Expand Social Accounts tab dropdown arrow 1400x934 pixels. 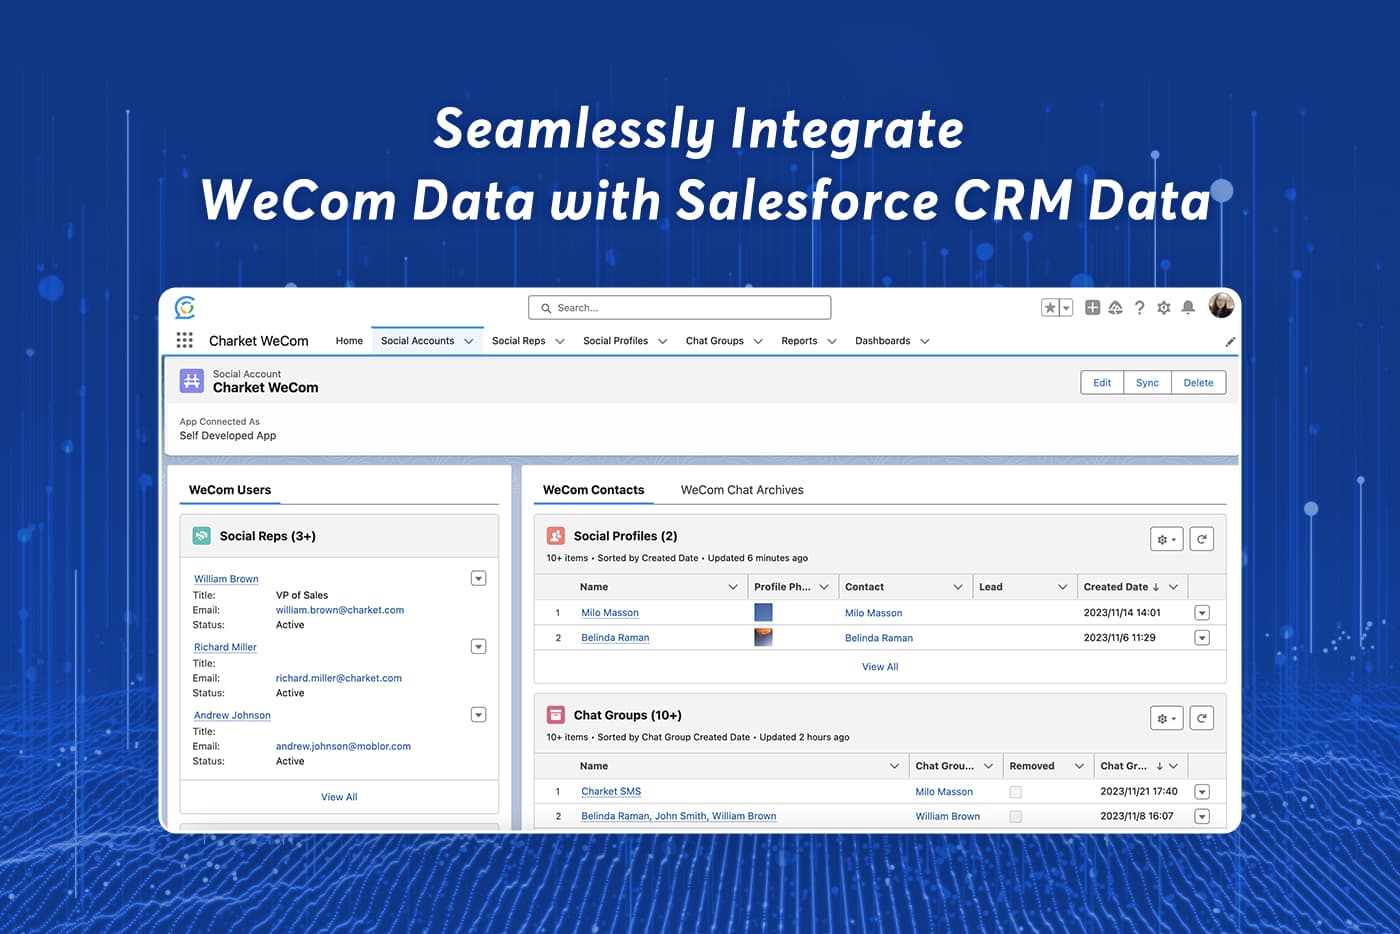469,341
